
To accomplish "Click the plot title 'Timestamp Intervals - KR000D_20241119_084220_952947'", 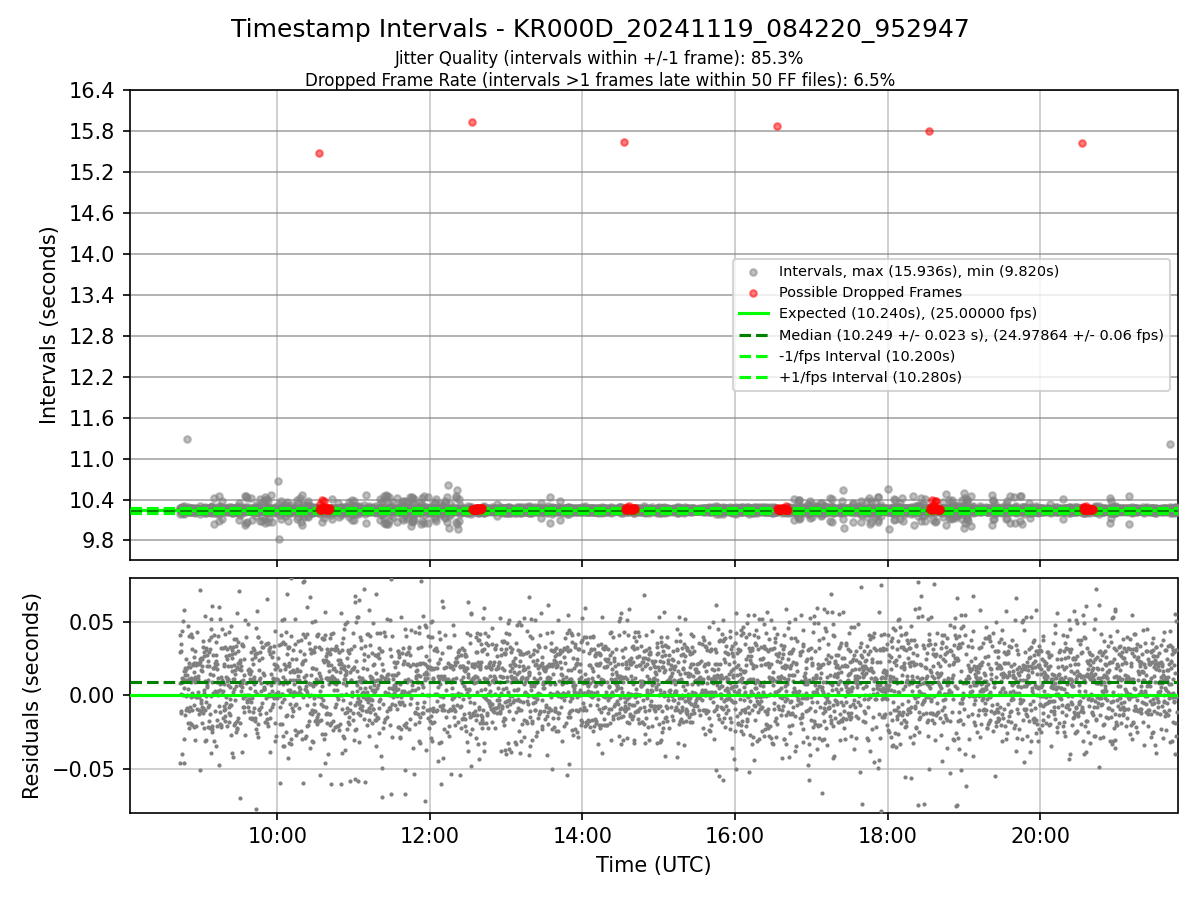I will (600, 29).
